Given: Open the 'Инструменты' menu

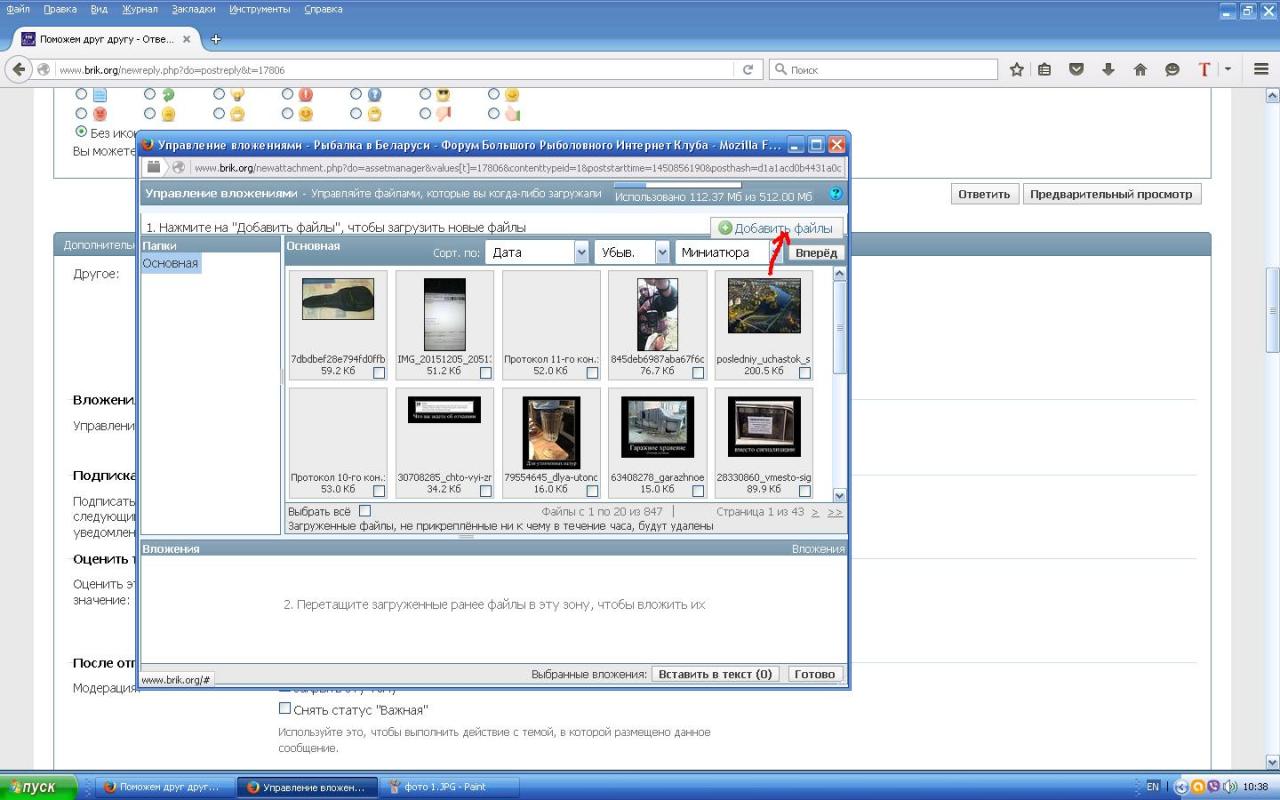Looking at the screenshot, I should 259,9.
